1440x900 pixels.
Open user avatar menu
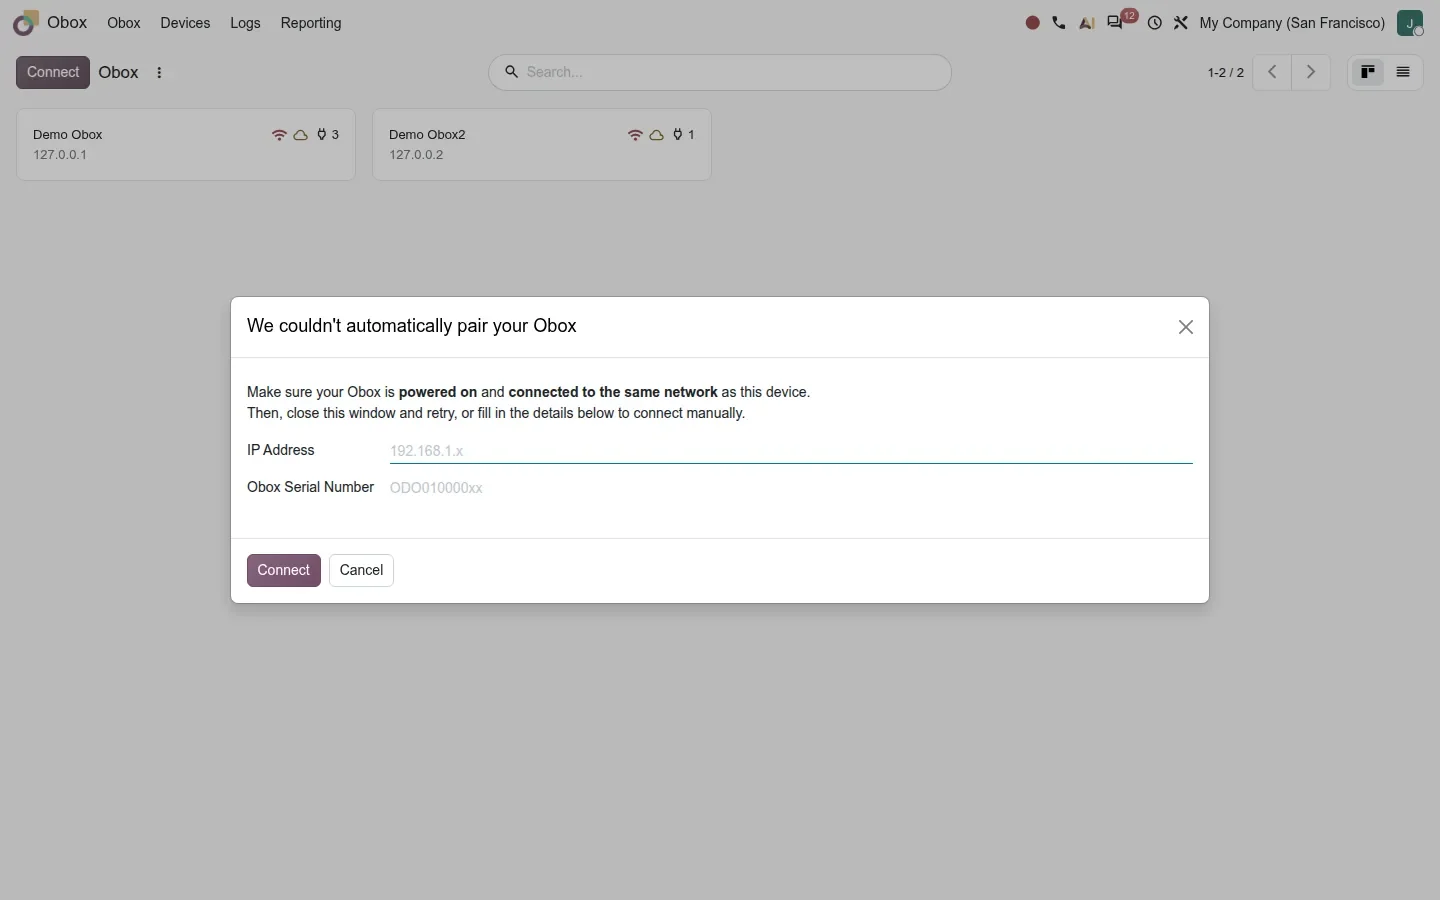pos(1410,23)
